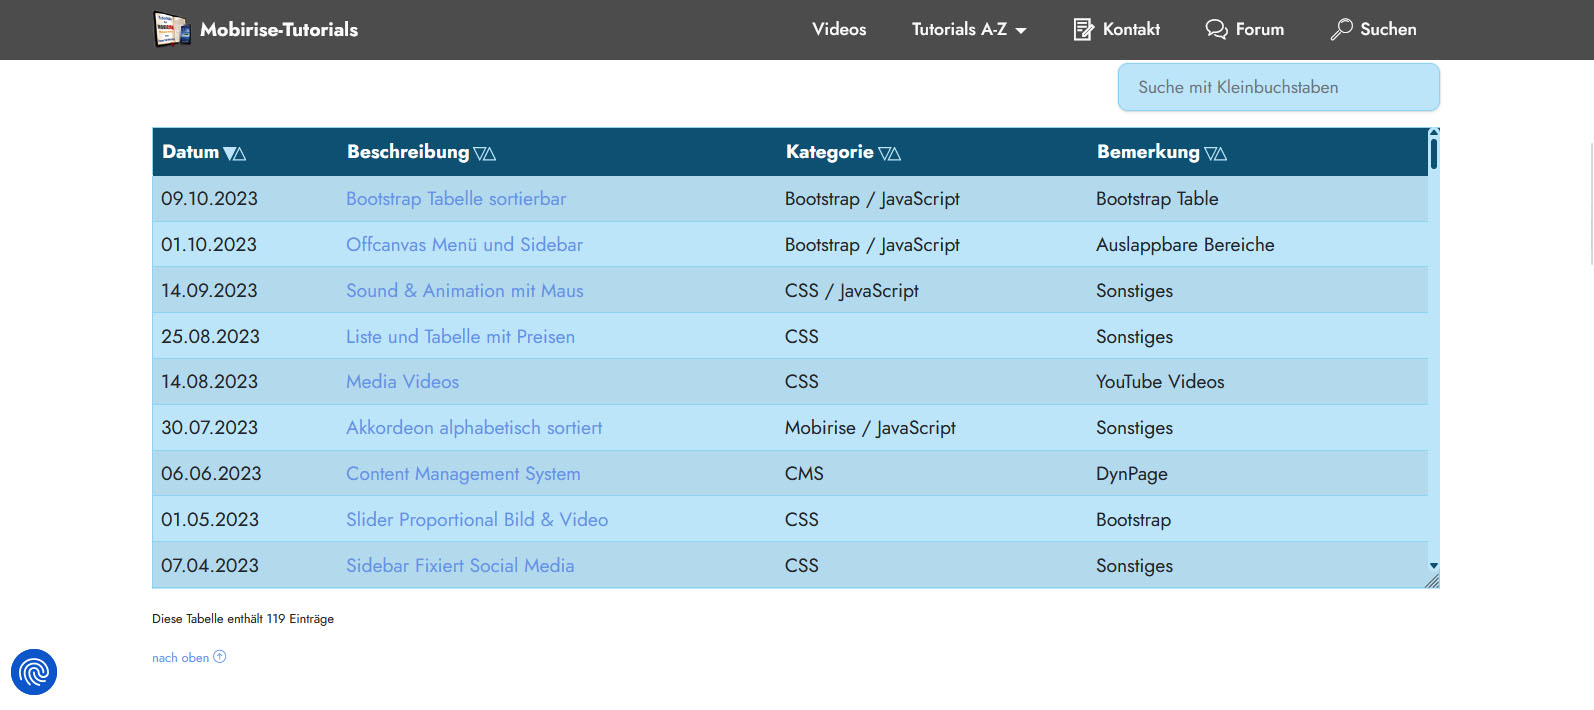Sort table by Datum column arrows
Viewport: 1594px width, 710px height.
click(x=234, y=153)
